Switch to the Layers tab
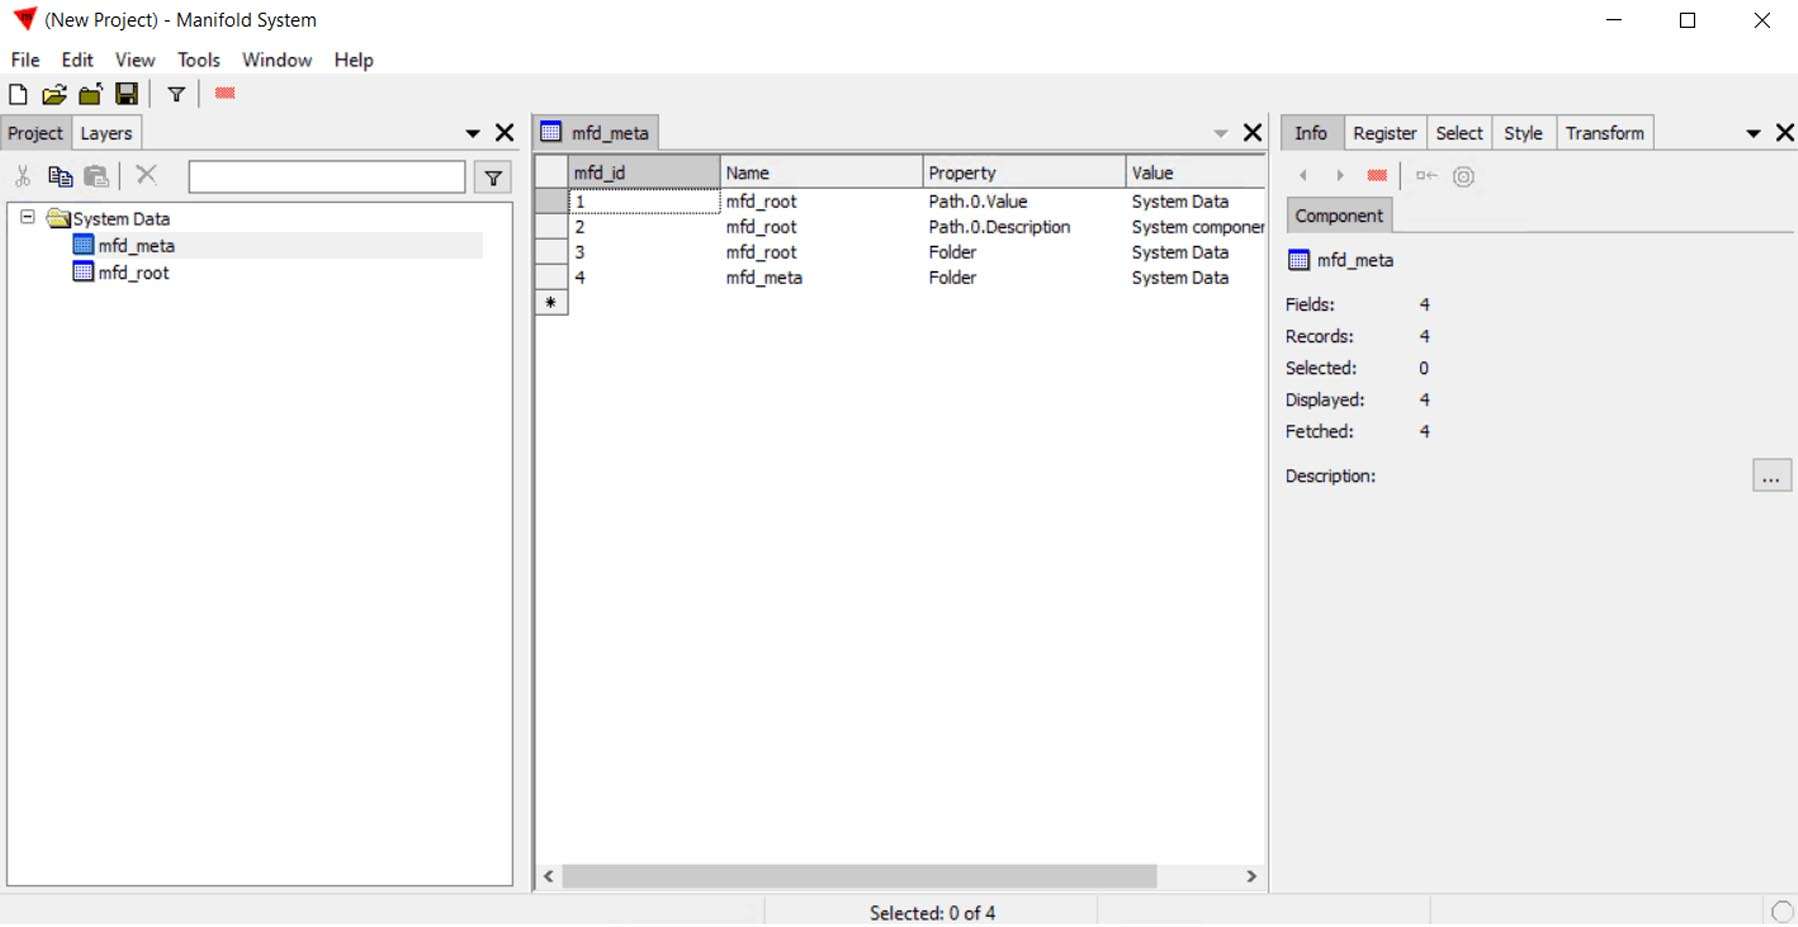1798x927 pixels. [106, 133]
